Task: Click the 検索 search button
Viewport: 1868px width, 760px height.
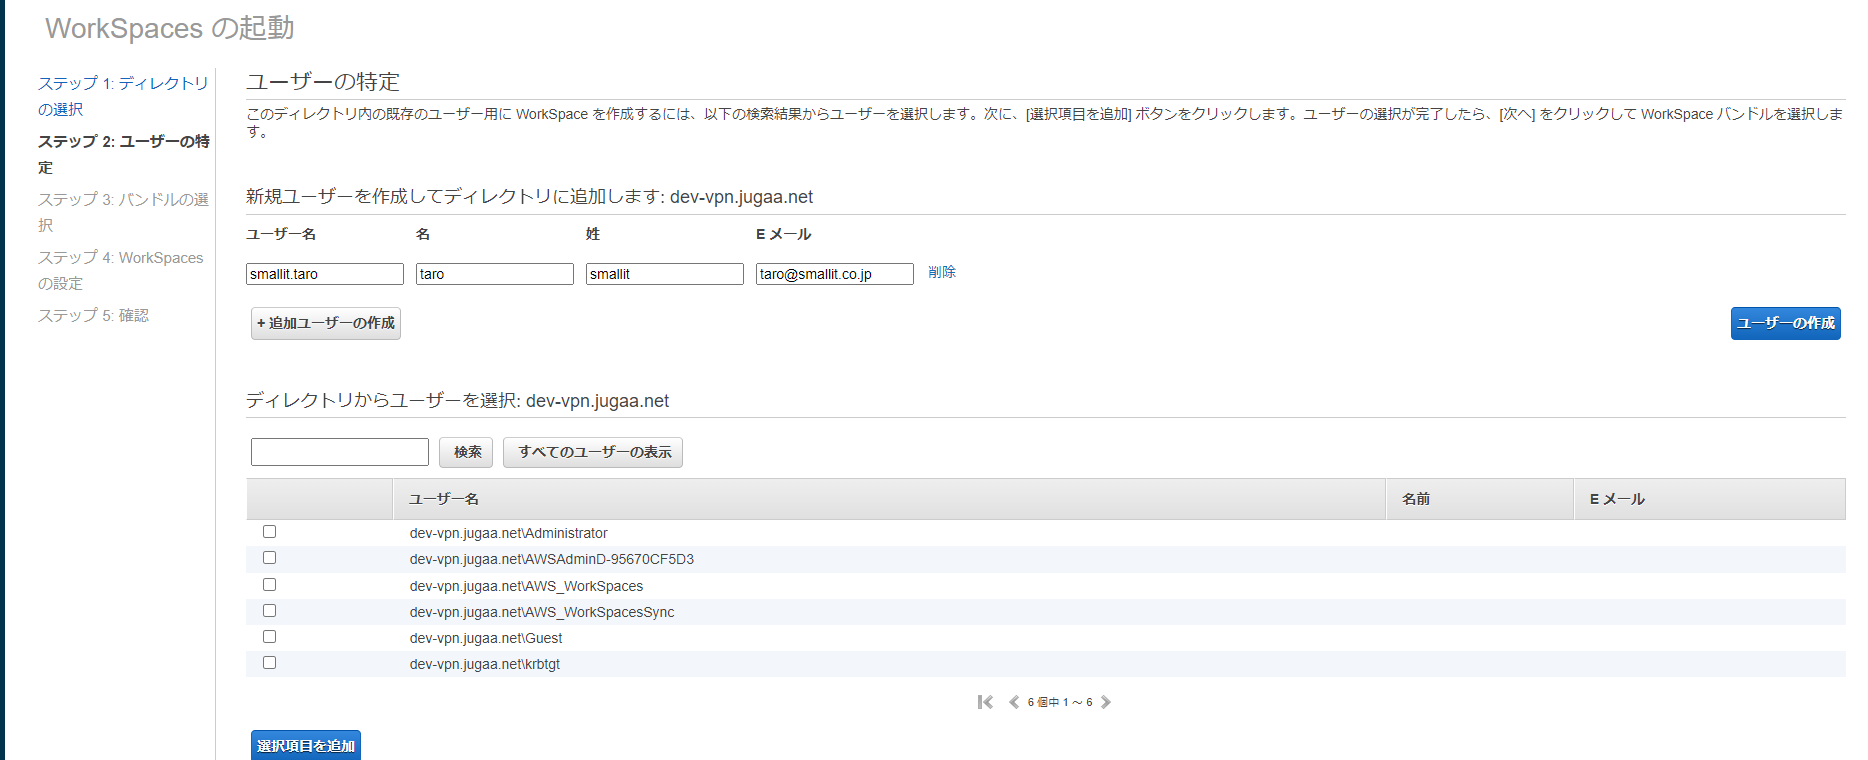Action: pyautogui.click(x=466, y=452)
